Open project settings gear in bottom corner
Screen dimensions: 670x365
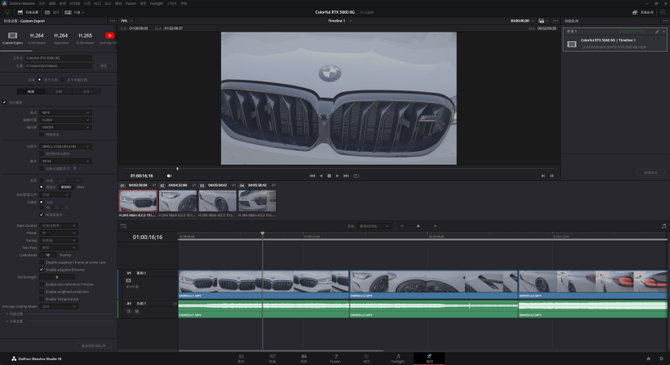coord(661,359)
